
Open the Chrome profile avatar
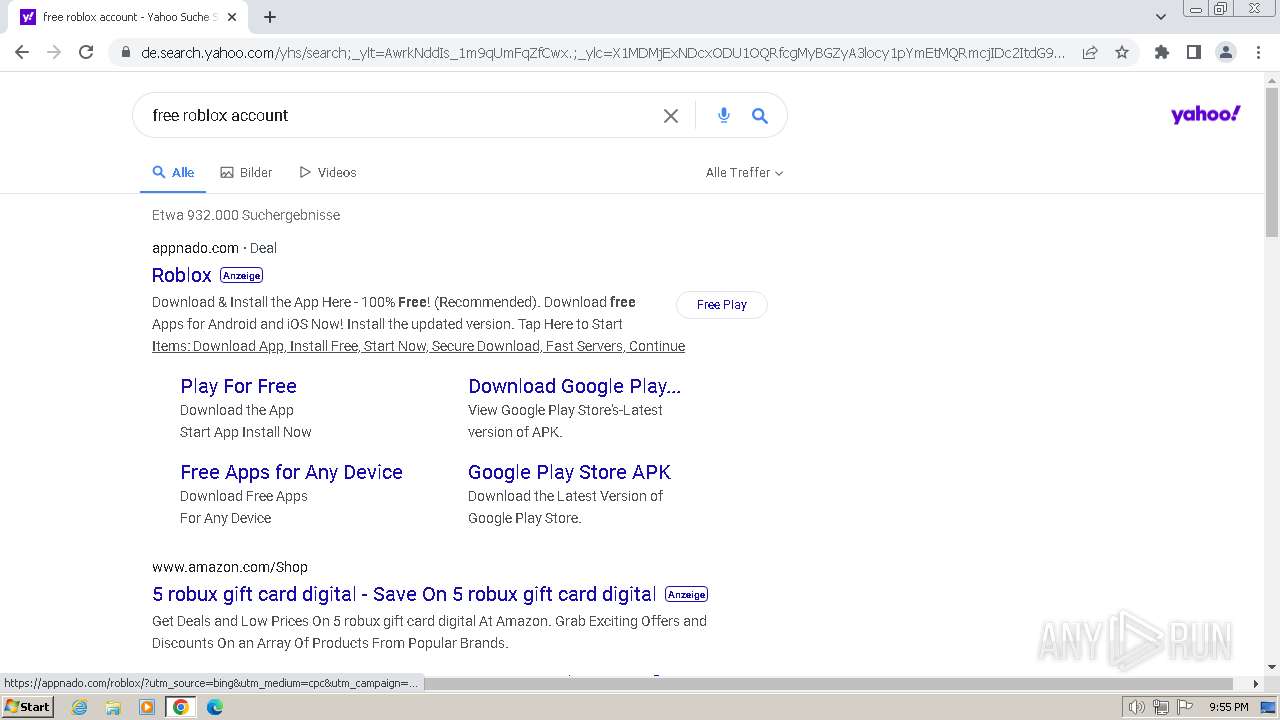click(1225, 52)
